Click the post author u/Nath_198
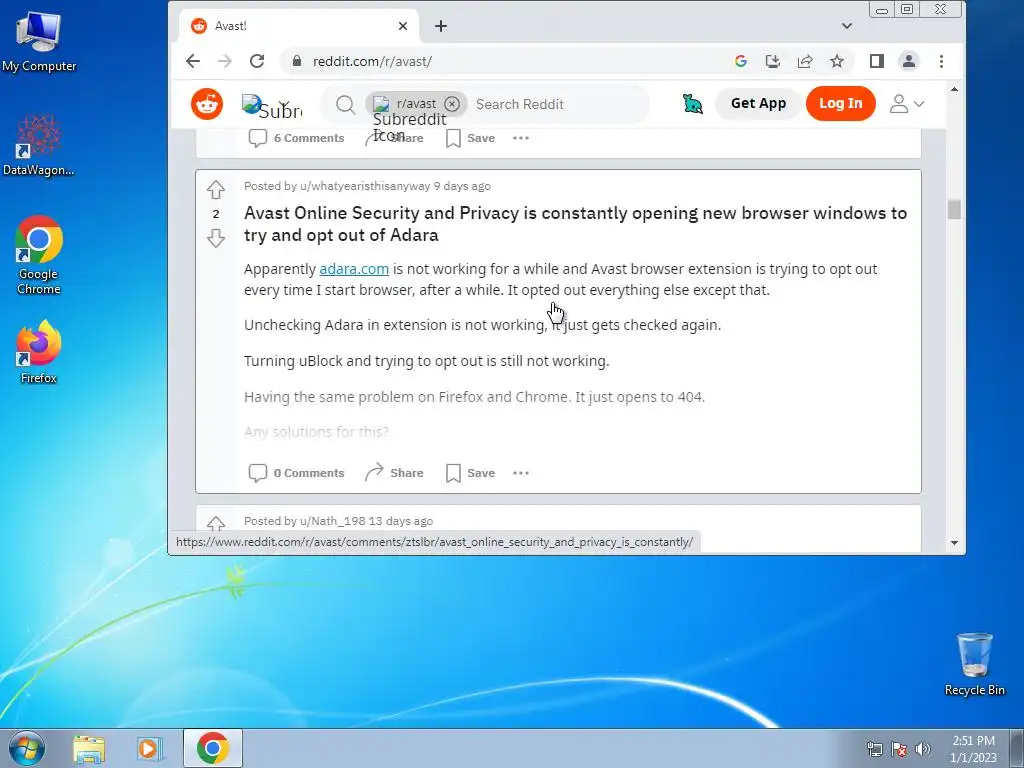 (332, 521)
